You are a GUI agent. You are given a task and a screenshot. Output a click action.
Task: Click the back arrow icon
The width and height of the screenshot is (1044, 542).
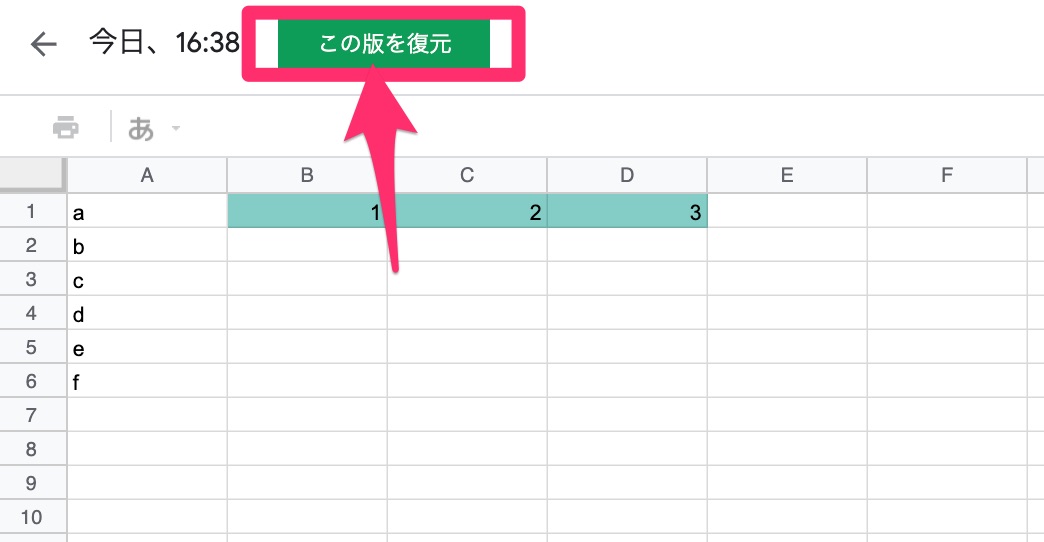coord(43,45)
